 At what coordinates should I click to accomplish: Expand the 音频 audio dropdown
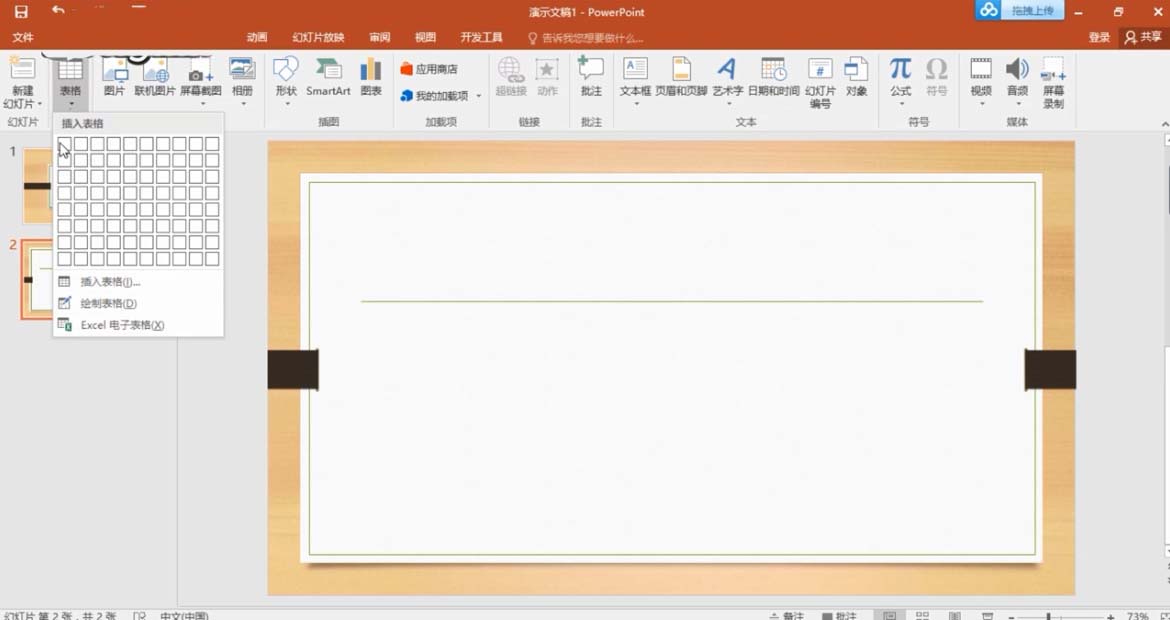1017,103
